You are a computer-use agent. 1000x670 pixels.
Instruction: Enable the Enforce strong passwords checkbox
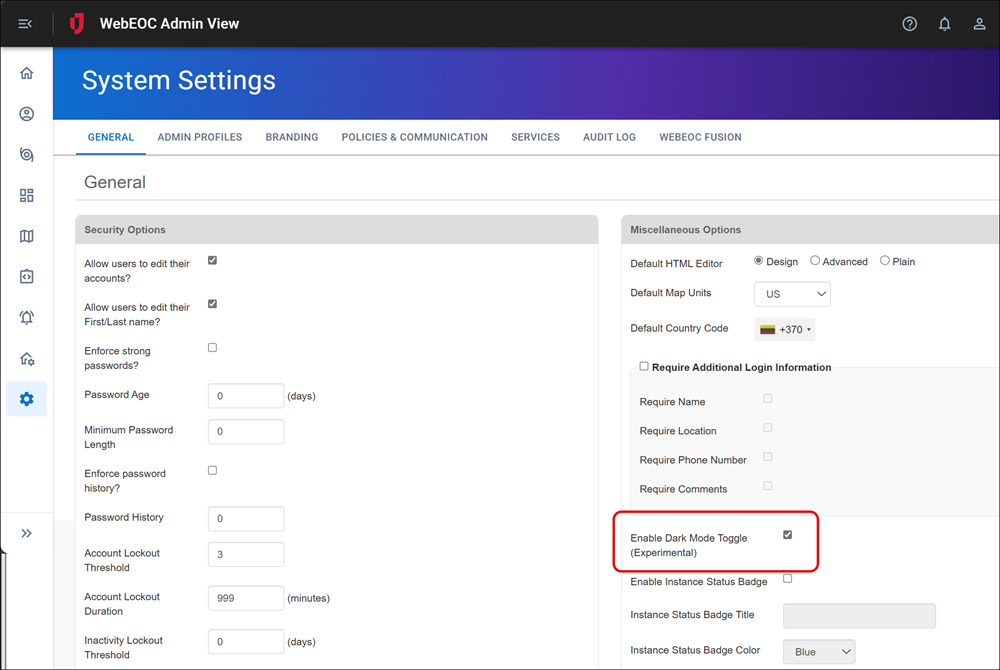[x=212, y=348]
